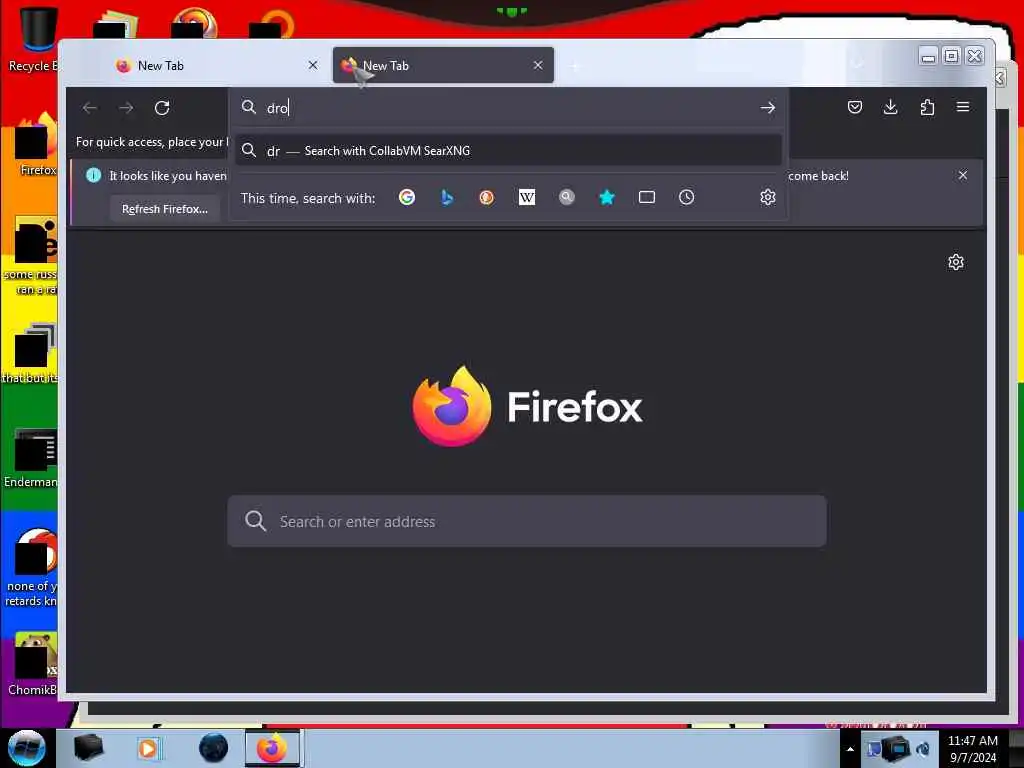Click Refresh Firefox... button
The height and width of the screenshot is (768, 1024).
click(165, 209)
